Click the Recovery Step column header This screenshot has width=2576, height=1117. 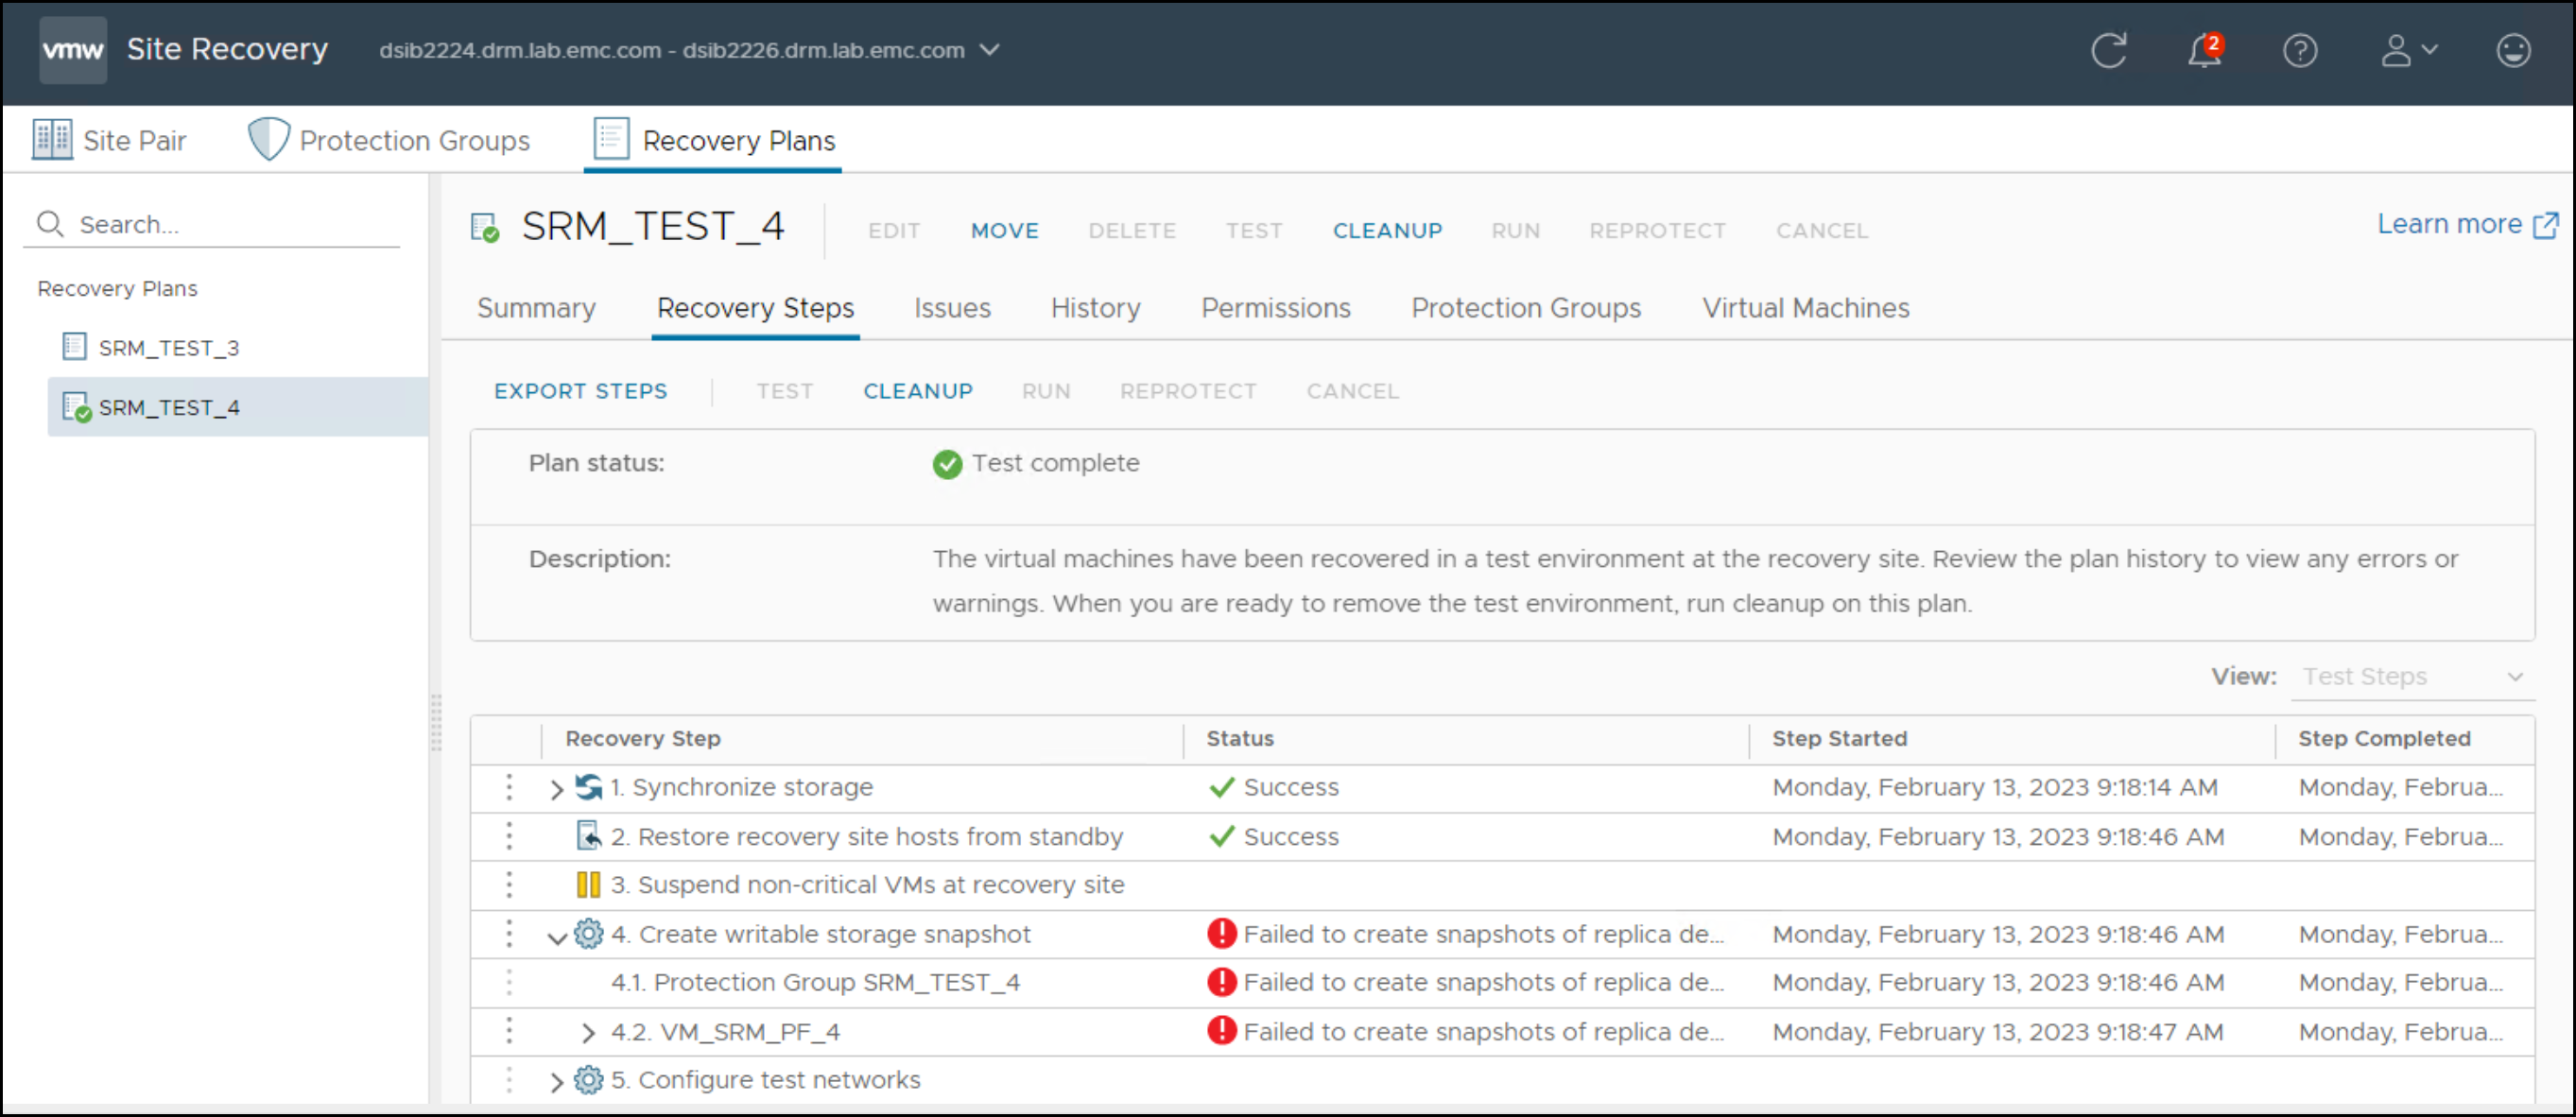point(643,739)
